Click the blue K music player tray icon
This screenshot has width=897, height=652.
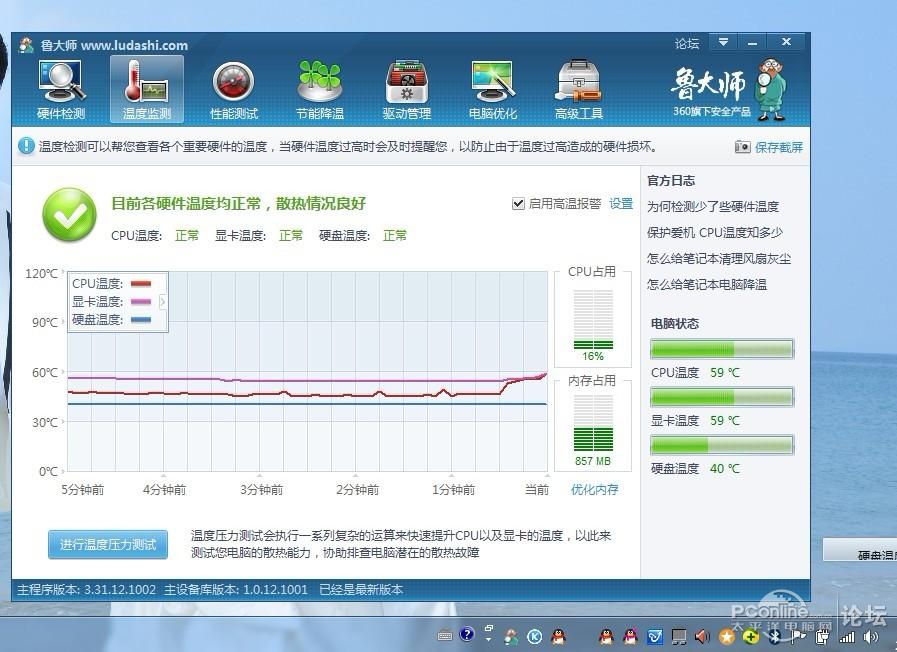[x=534, y=637]
